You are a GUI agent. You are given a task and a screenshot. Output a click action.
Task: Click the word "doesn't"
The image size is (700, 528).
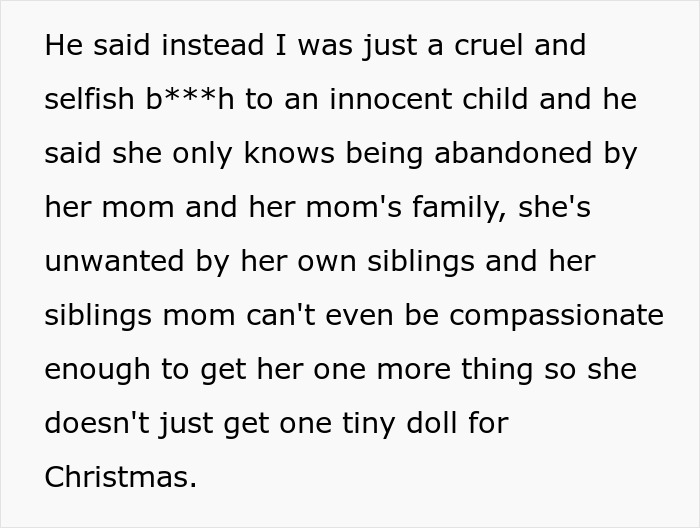pos(100,423)
